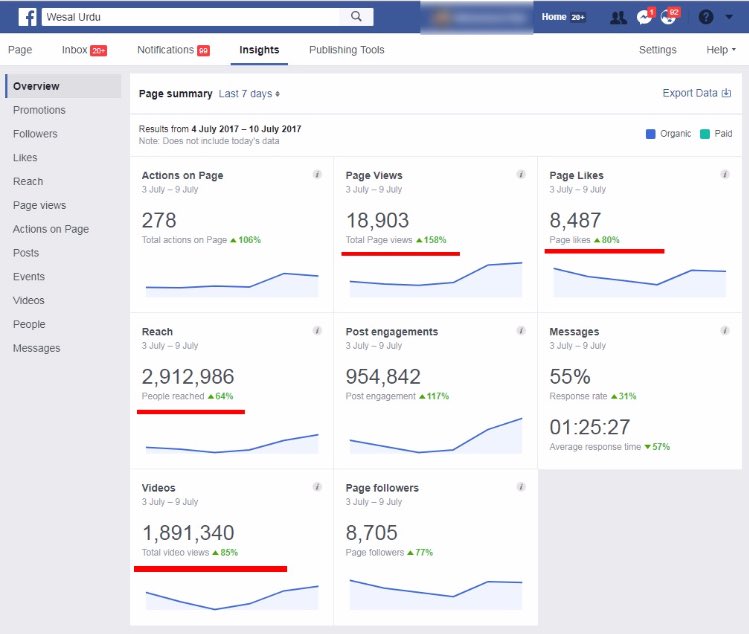Image resolution: width=749 pixels, height=634 pixels.
Task: Click the blue Organic legend swatch
Action: click(x=651, y=133)
